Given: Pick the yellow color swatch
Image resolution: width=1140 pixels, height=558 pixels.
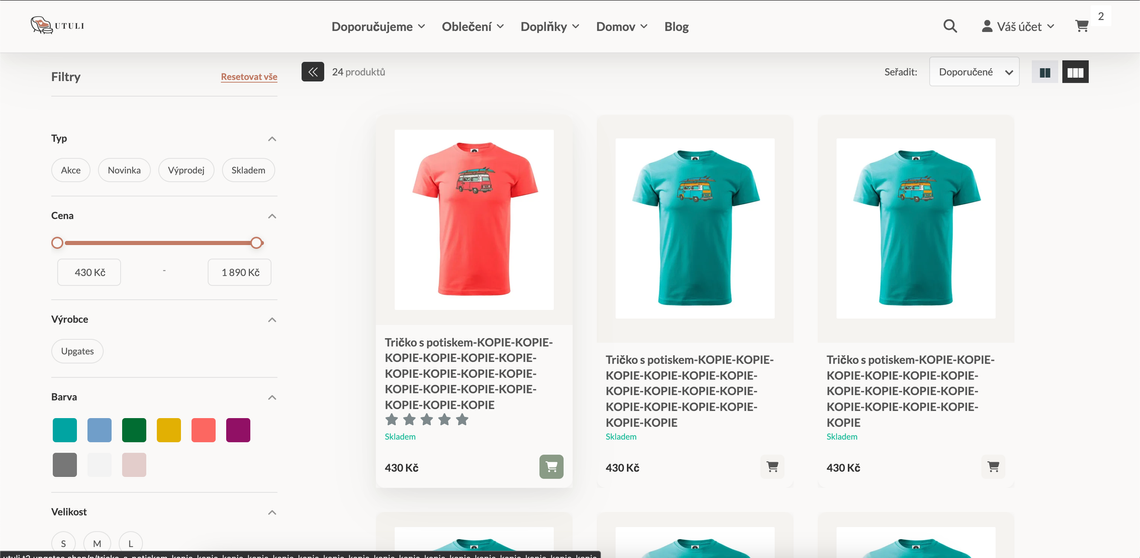Looking at the screenshot, I should (169, 430).
